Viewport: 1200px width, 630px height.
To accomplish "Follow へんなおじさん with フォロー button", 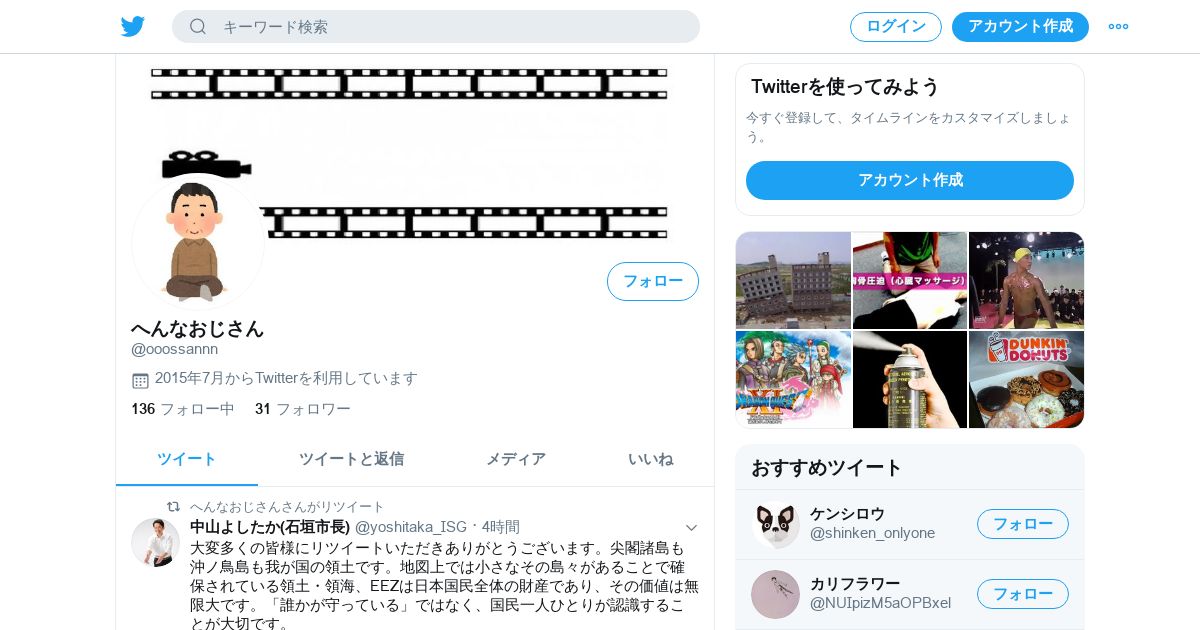I will [653, 281].
